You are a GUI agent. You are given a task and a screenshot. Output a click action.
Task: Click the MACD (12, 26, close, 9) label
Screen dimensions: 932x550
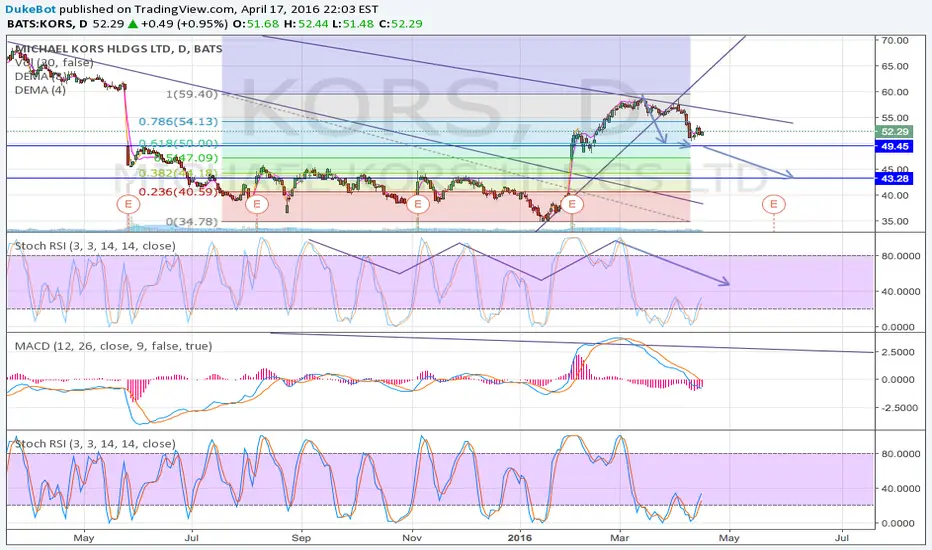[x=113, y=346]
